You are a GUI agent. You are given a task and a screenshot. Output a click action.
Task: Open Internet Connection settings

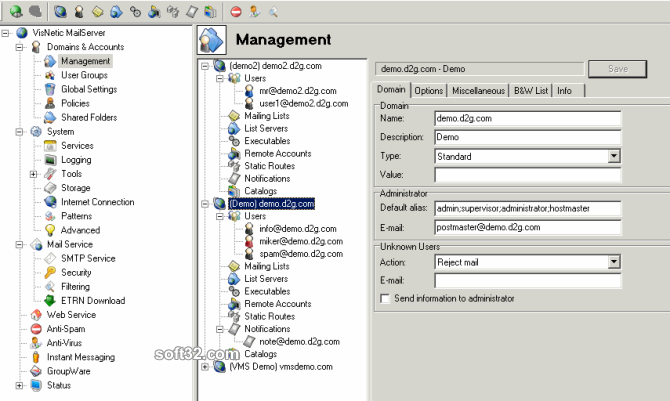point(97,202)
